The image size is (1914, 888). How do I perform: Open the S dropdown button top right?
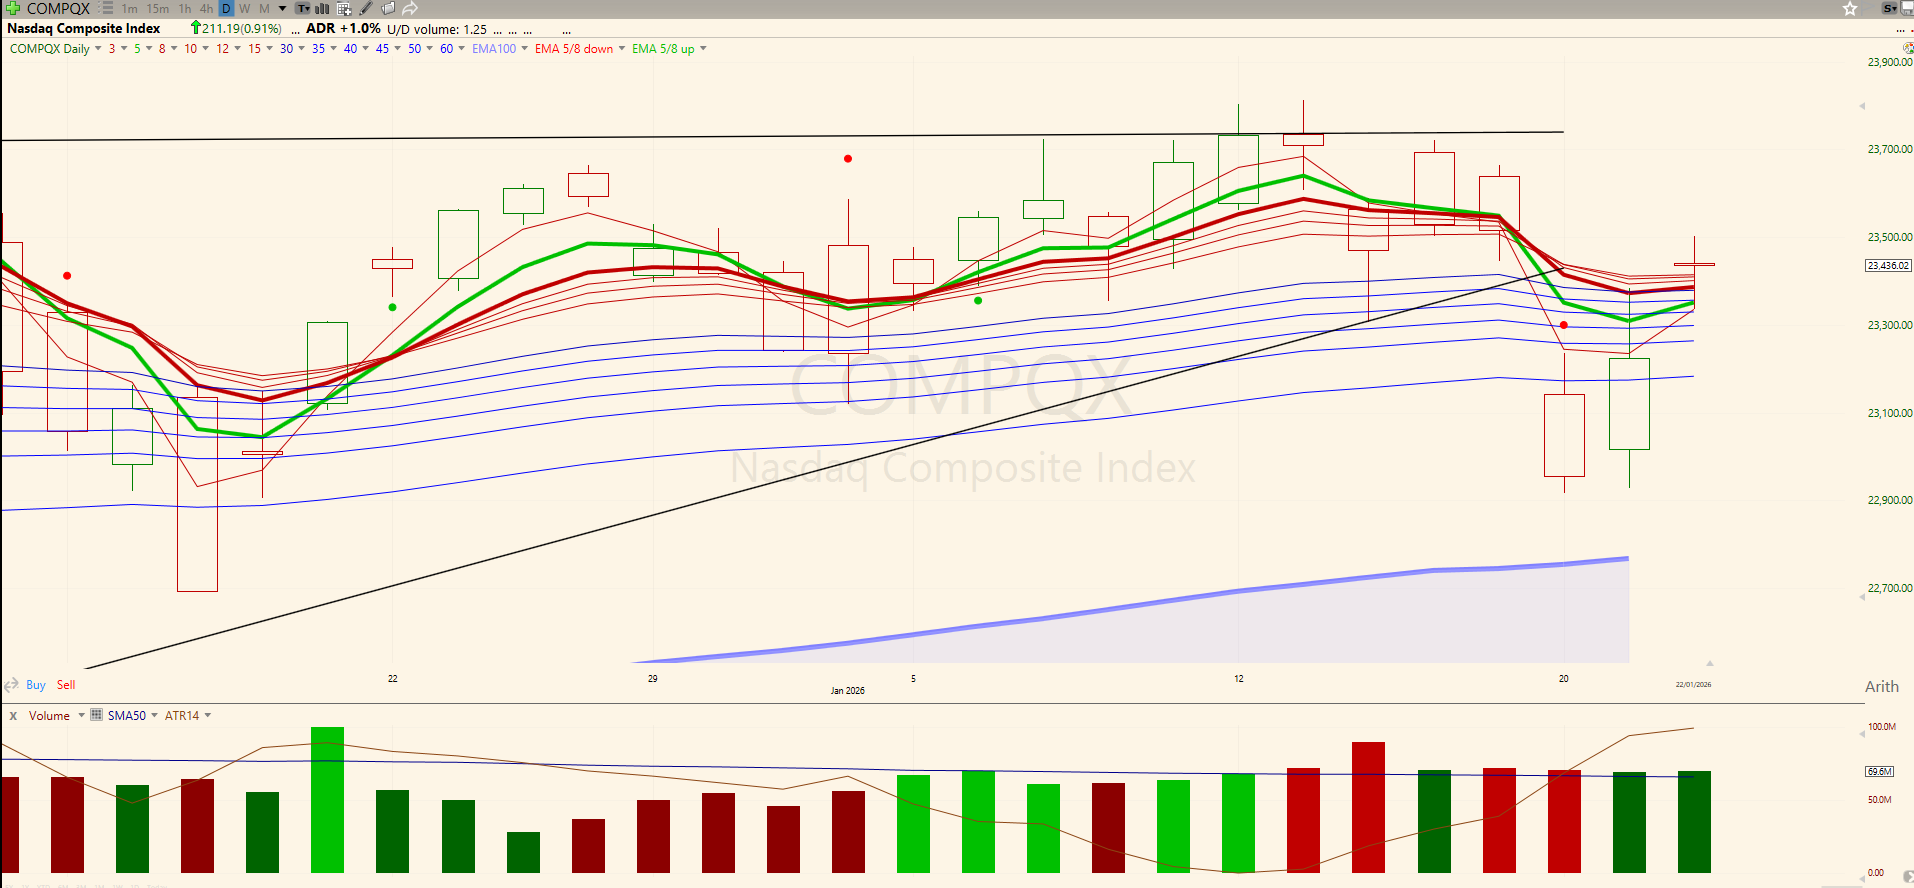[x=1889, y=8]
